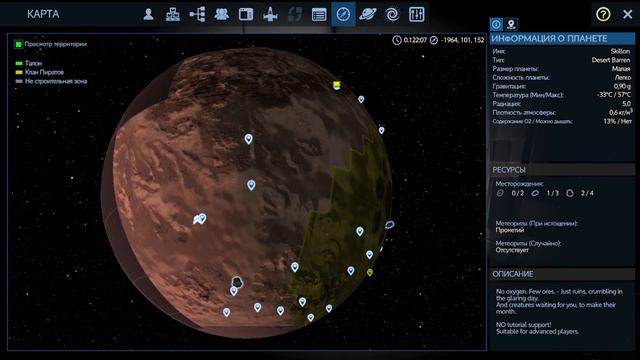Click the window panel icon in toolbar
Screen dimensions: 640x360
click(246, 14)
